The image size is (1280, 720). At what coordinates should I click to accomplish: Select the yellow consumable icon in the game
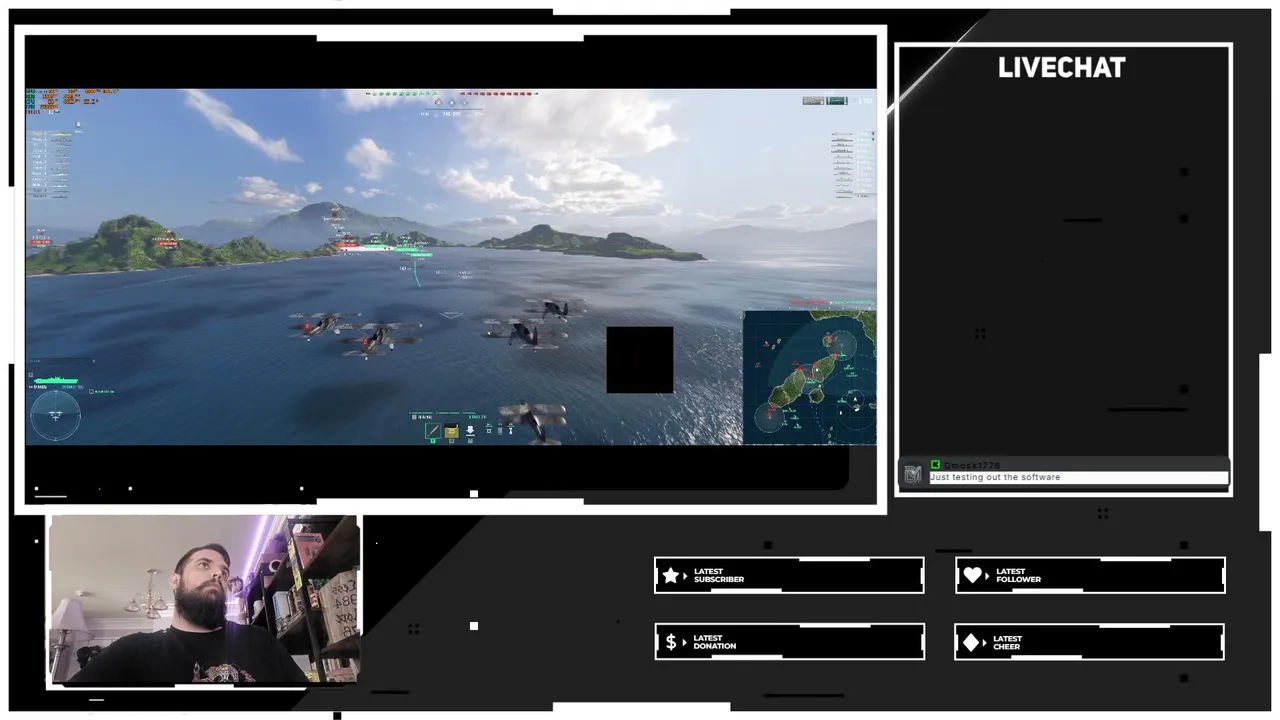[x=451, y=431]
